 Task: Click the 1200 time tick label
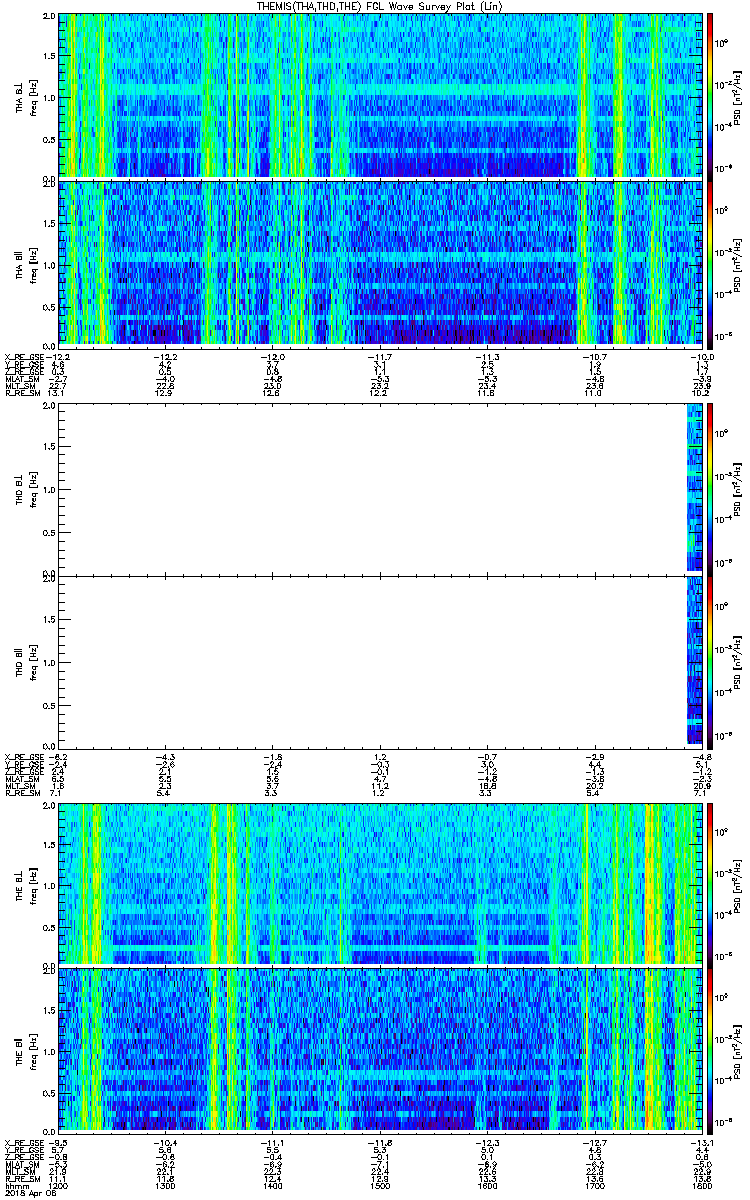[57, 1185]
